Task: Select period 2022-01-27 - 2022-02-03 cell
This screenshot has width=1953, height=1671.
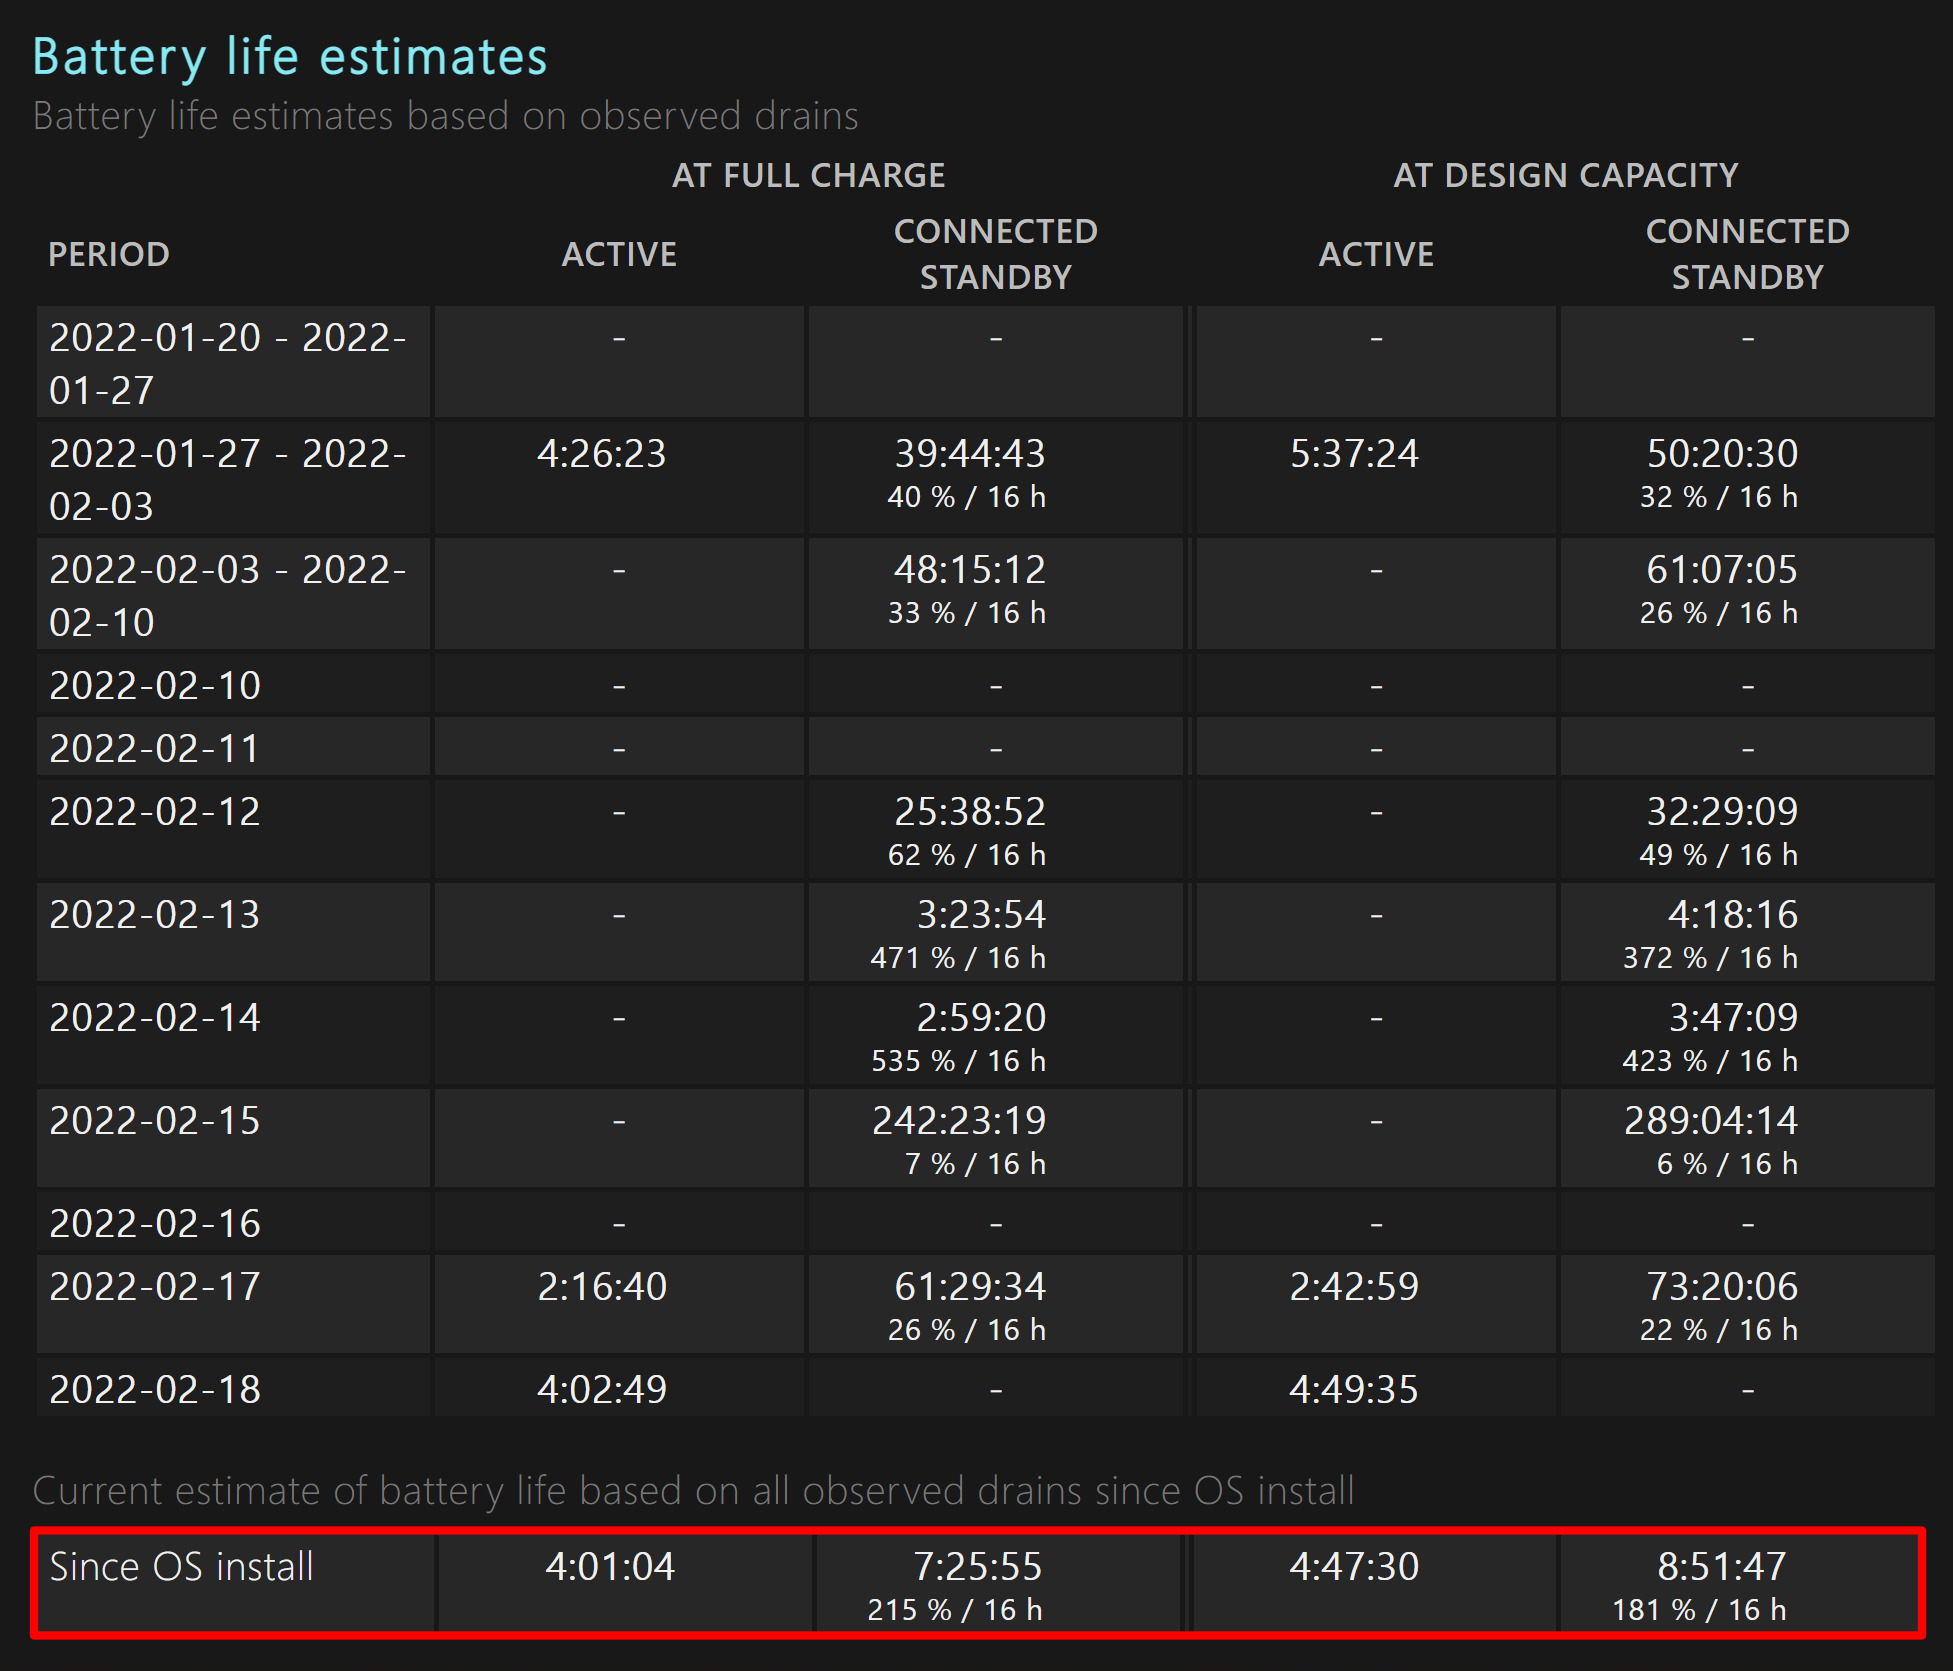Action: coord(233,479)
